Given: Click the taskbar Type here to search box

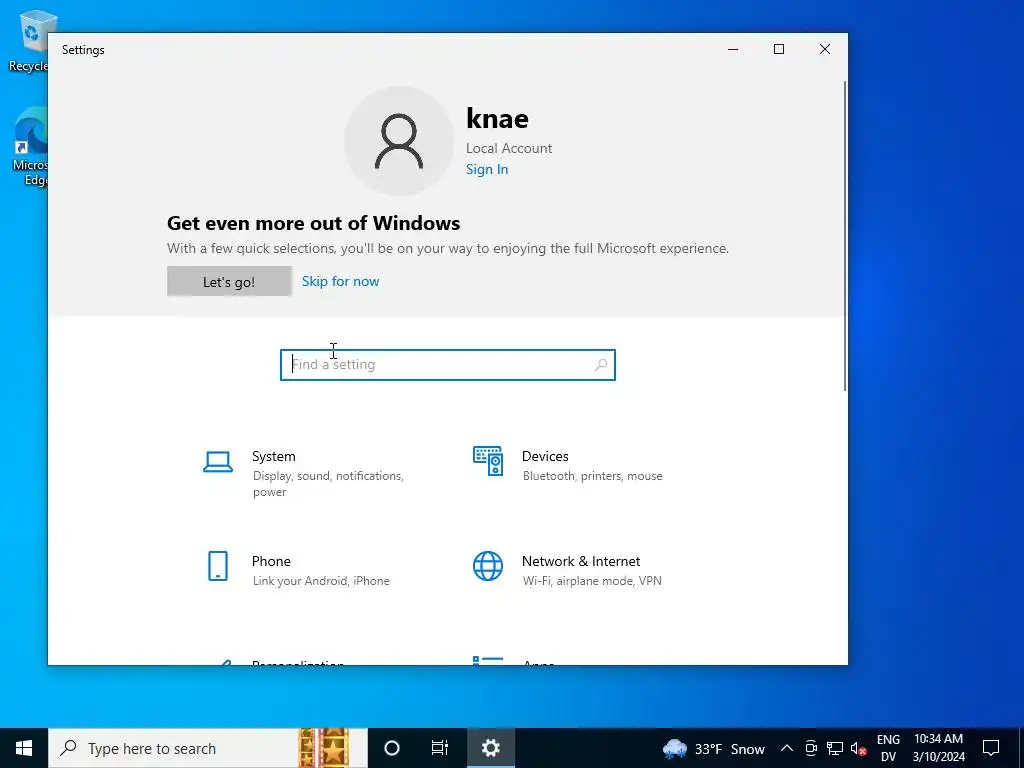Looking at the screenshot, I should point(208,748).
